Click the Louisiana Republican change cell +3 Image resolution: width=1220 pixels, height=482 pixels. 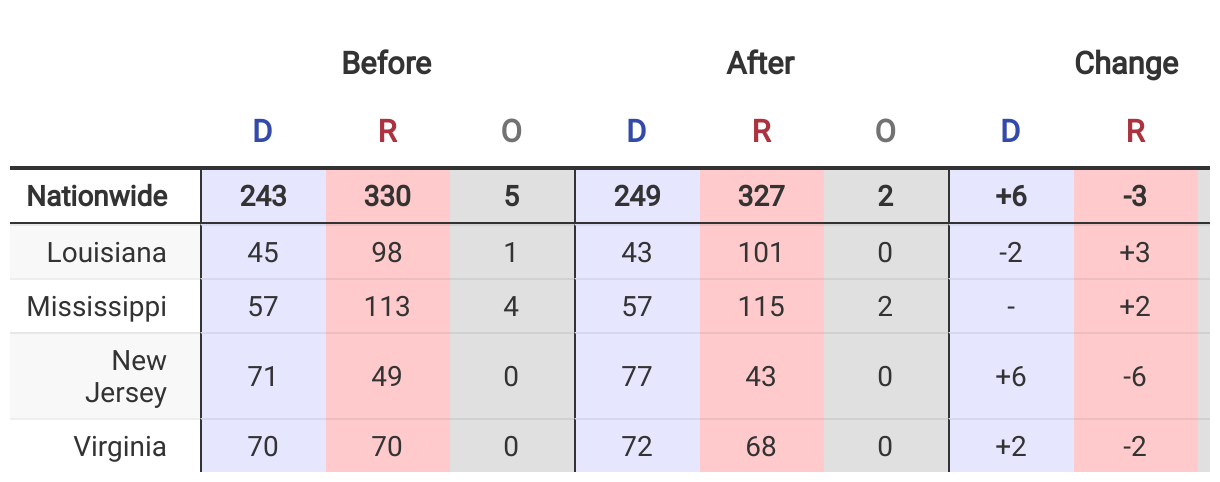pyautogui.click(x=1135, y=252)
